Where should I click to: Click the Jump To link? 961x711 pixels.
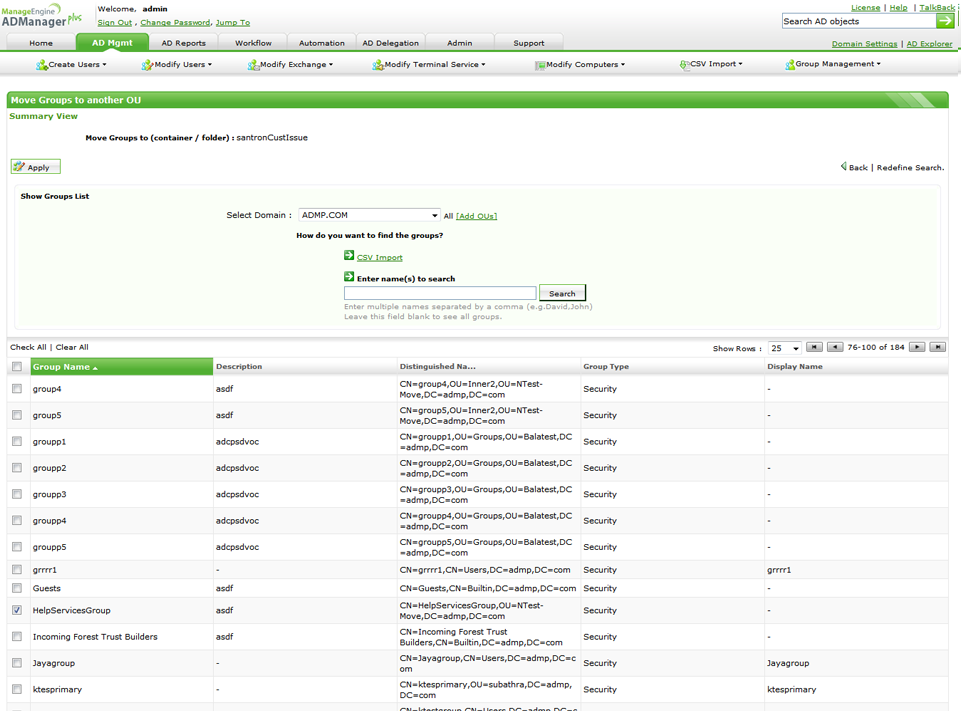pyautogui.click(x=233, y=23)
